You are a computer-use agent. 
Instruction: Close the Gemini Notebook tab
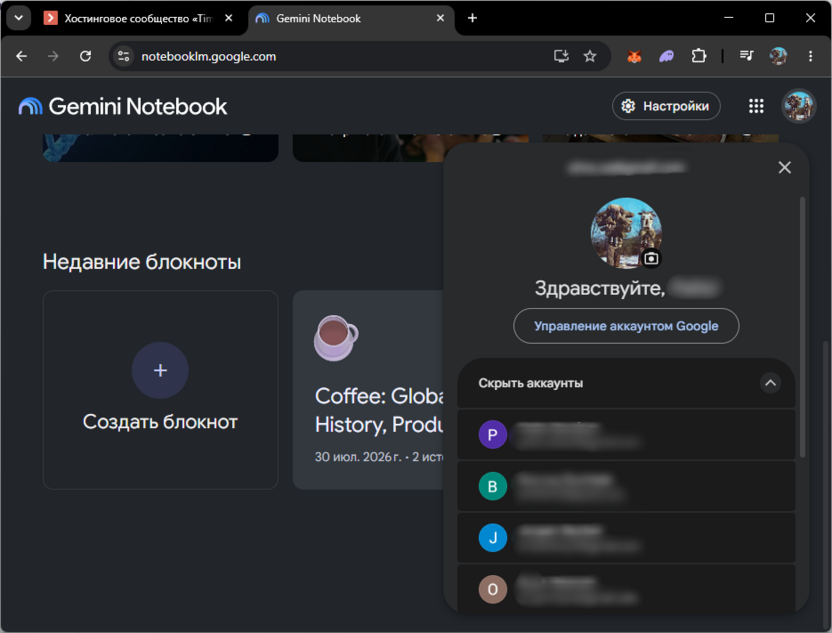point(440,18)
